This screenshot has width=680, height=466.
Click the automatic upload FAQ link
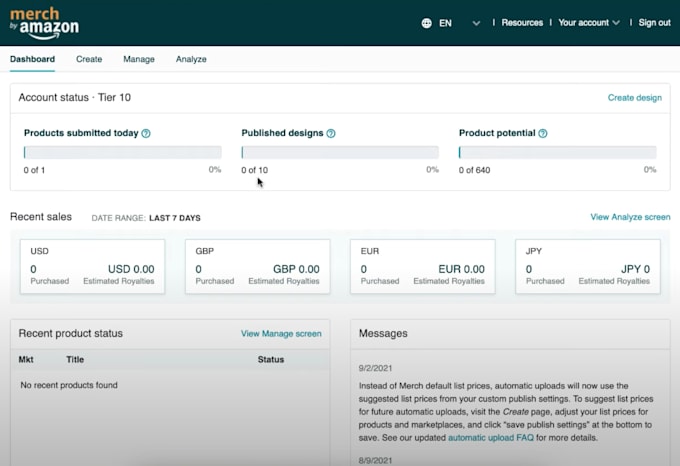pyautogui.click(x=491, y=438)
